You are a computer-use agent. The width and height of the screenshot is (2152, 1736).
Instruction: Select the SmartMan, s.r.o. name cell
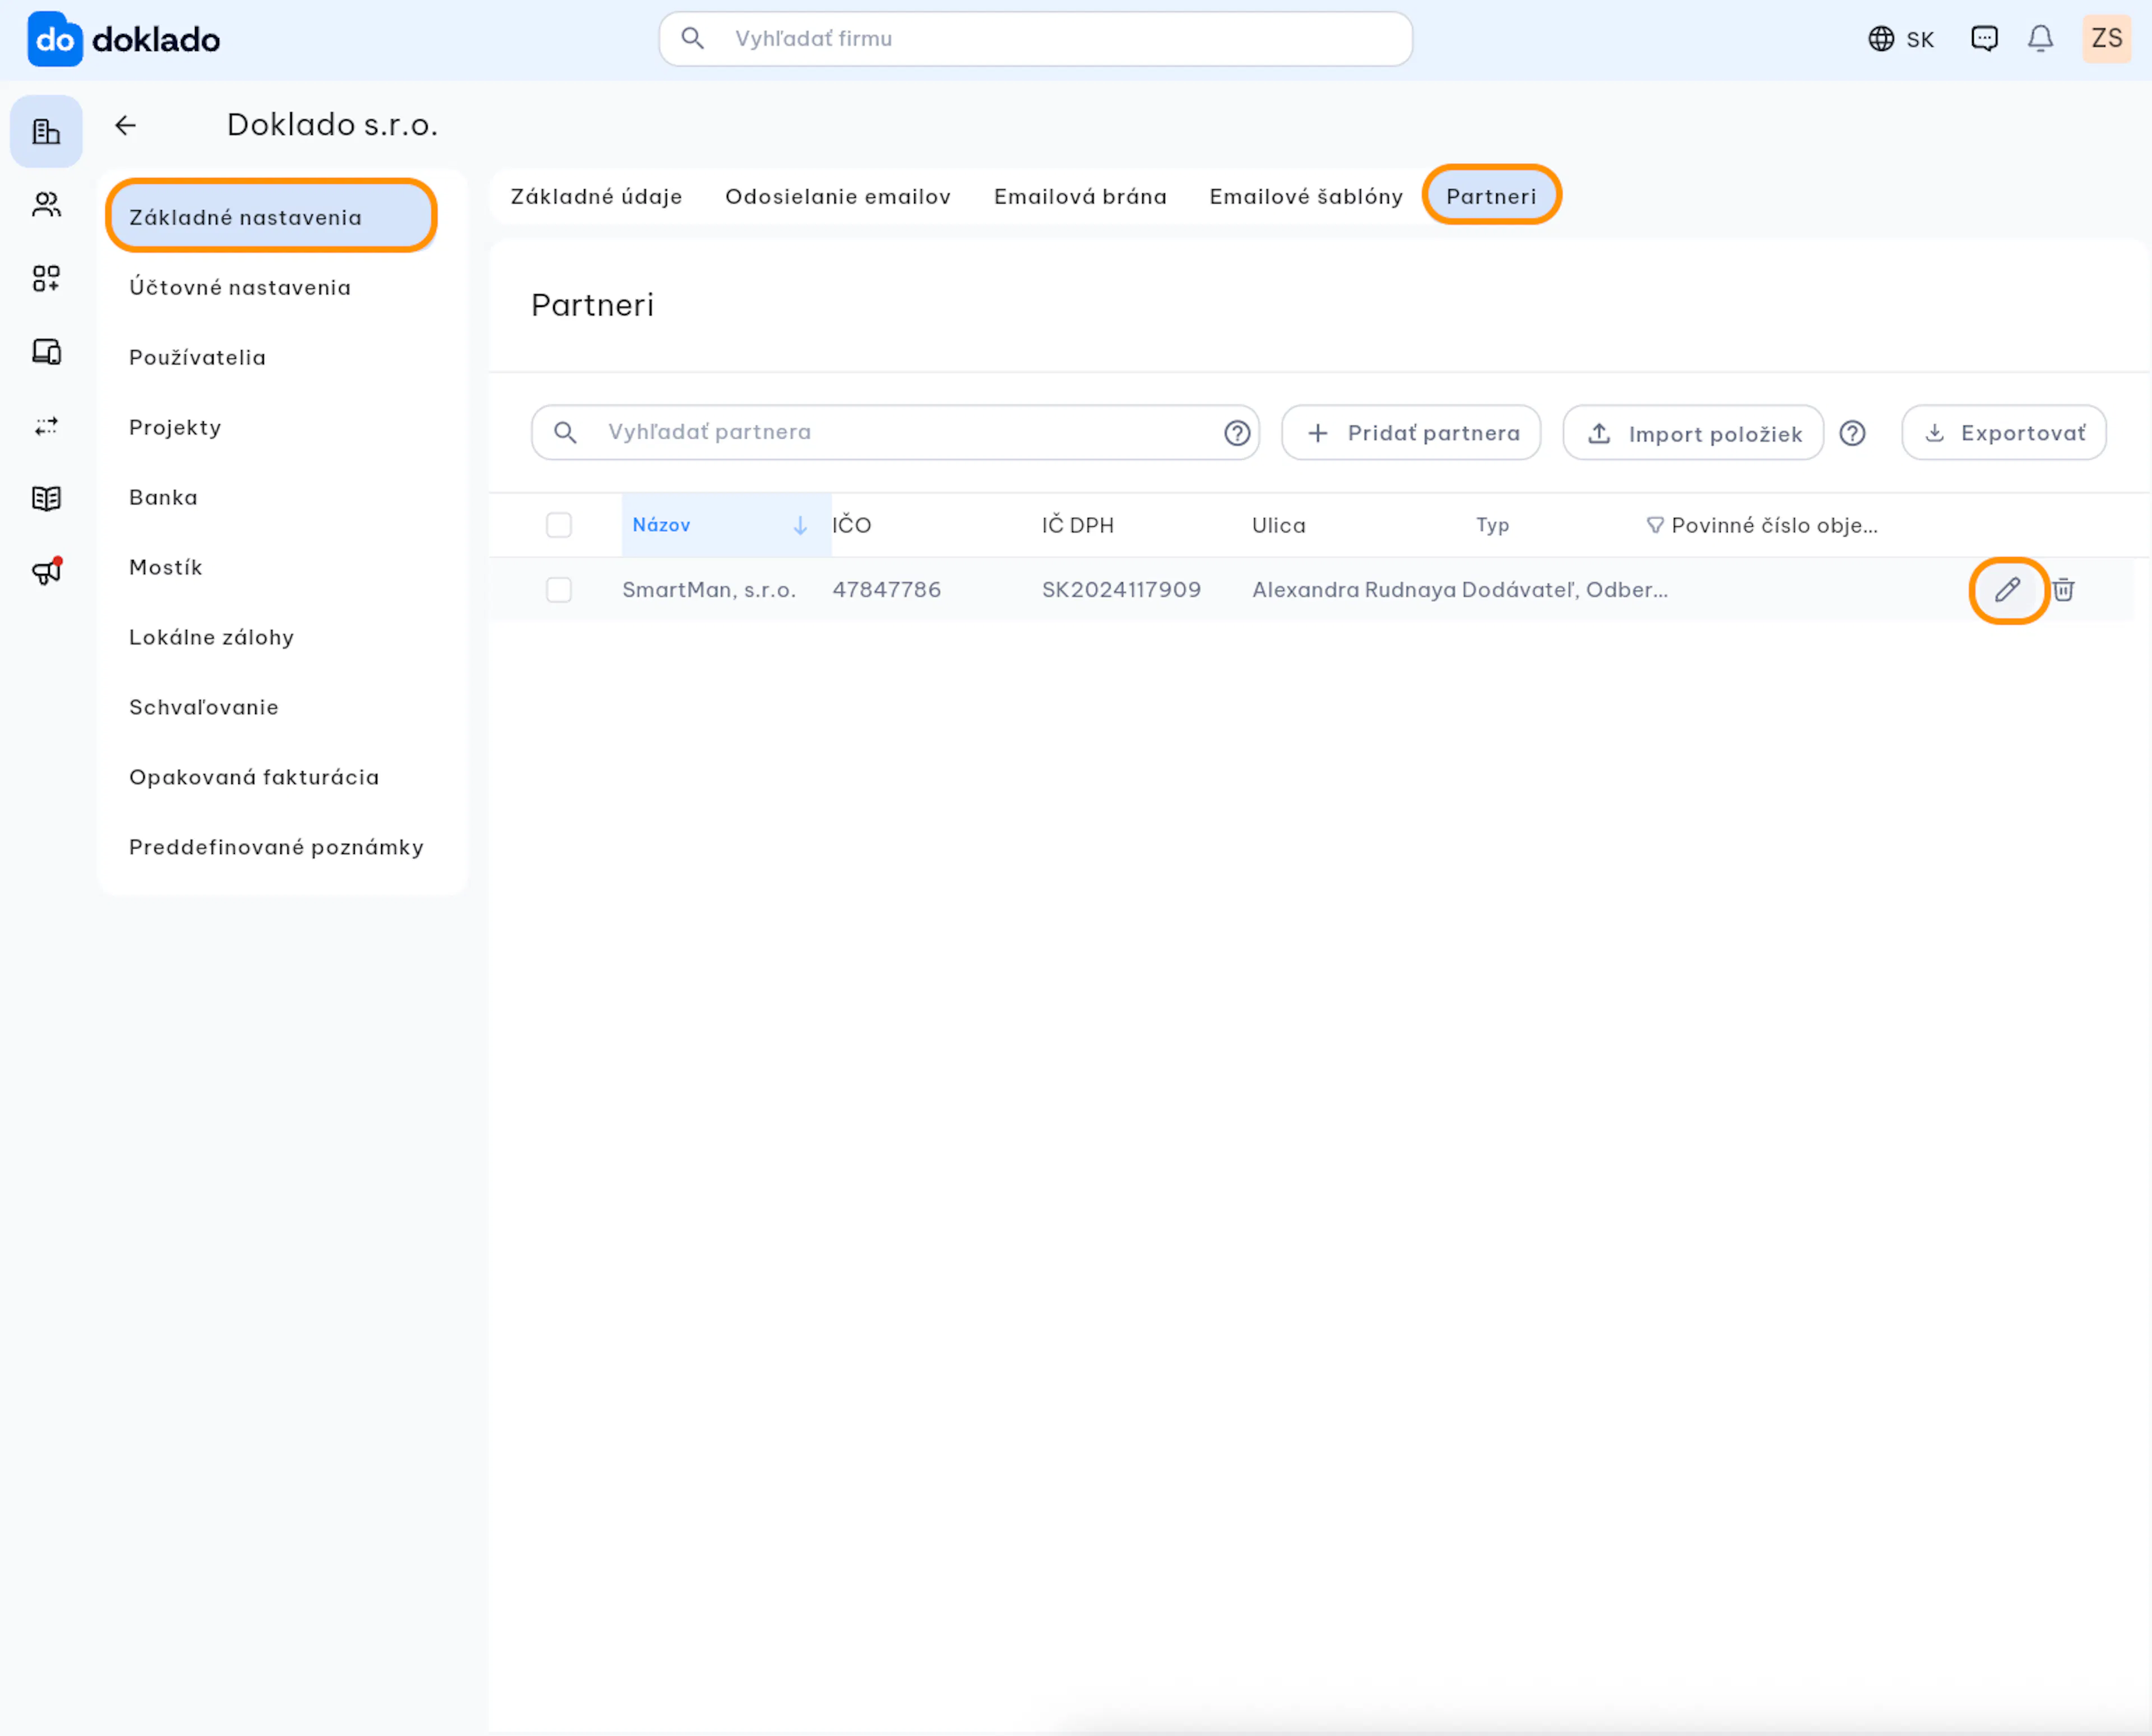709,590
